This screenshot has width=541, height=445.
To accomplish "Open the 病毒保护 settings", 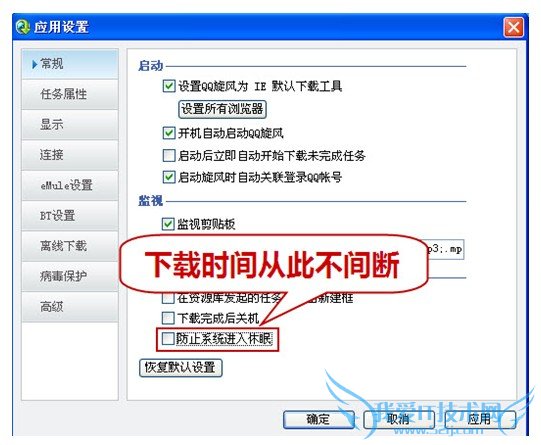I will point(70,276).
